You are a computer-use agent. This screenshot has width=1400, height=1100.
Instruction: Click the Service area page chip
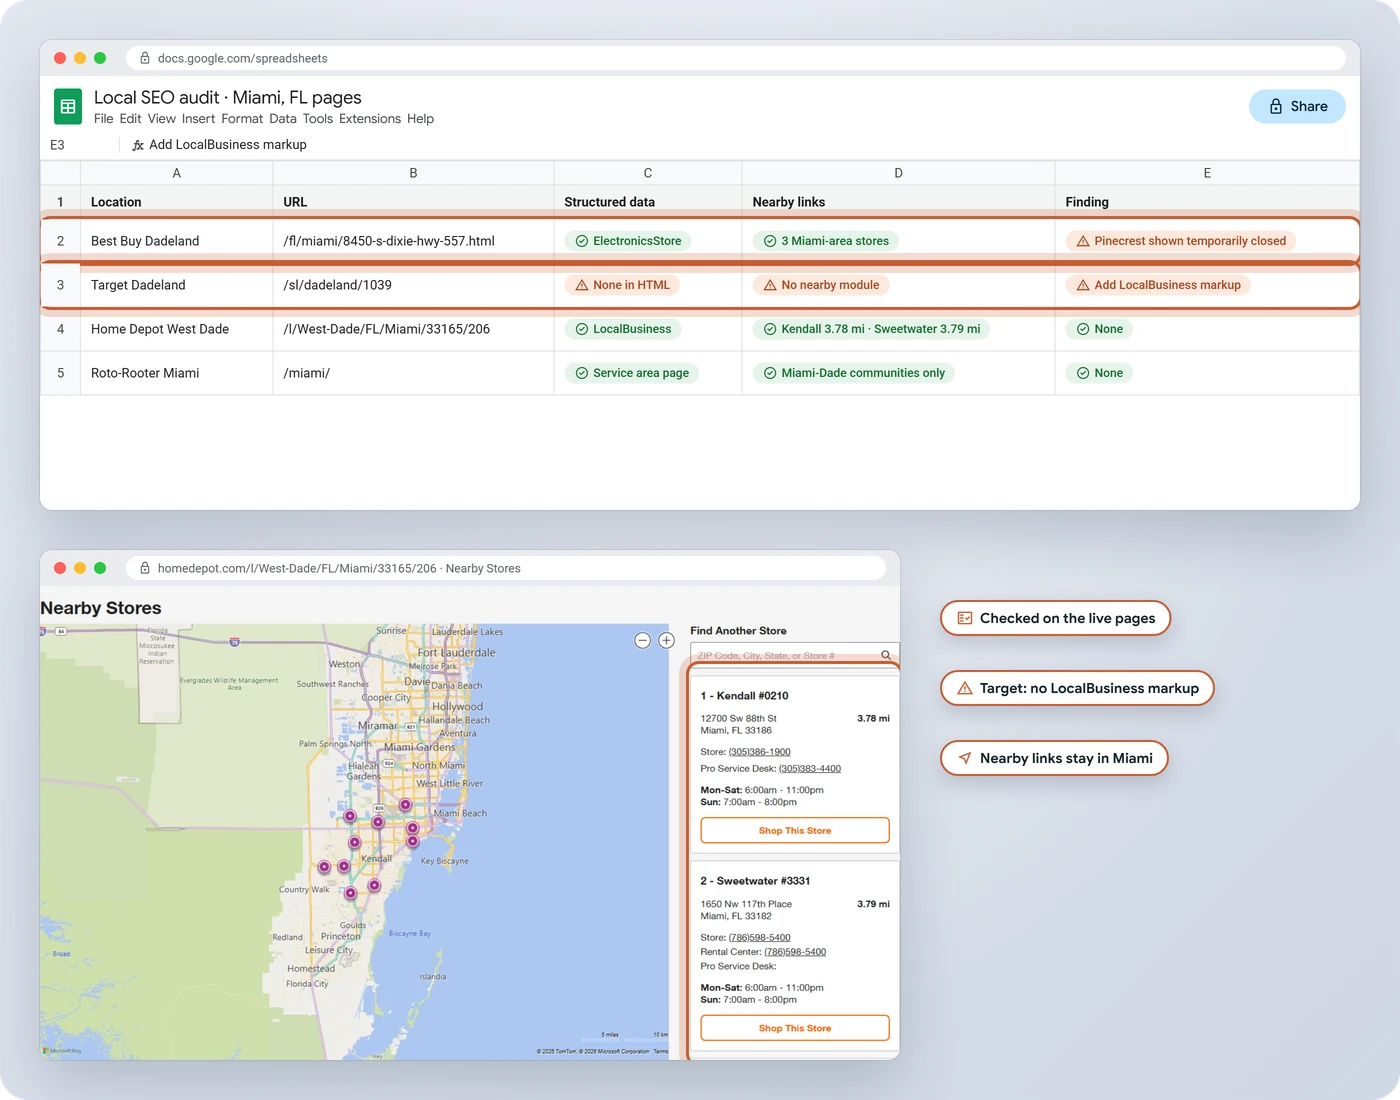tap(632, 373)
